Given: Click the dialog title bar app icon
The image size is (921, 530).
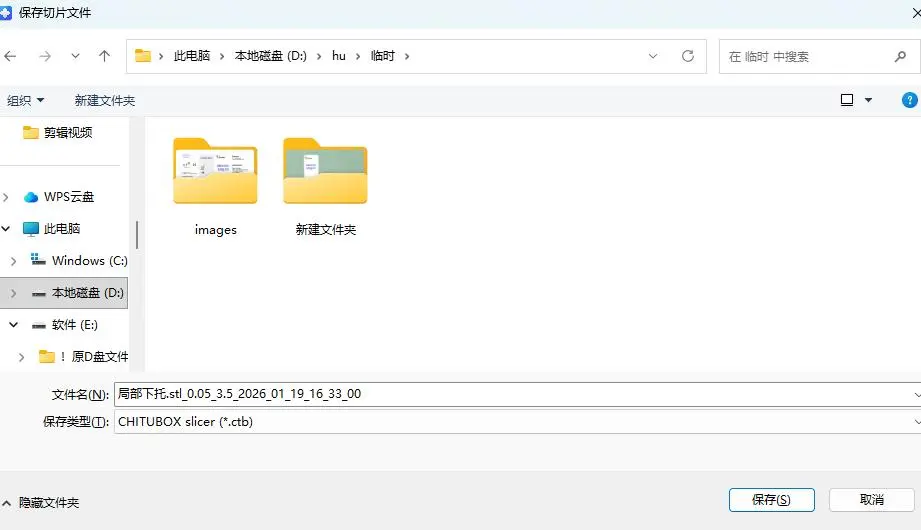Looking at the screenshot, I should click(5, 12).
